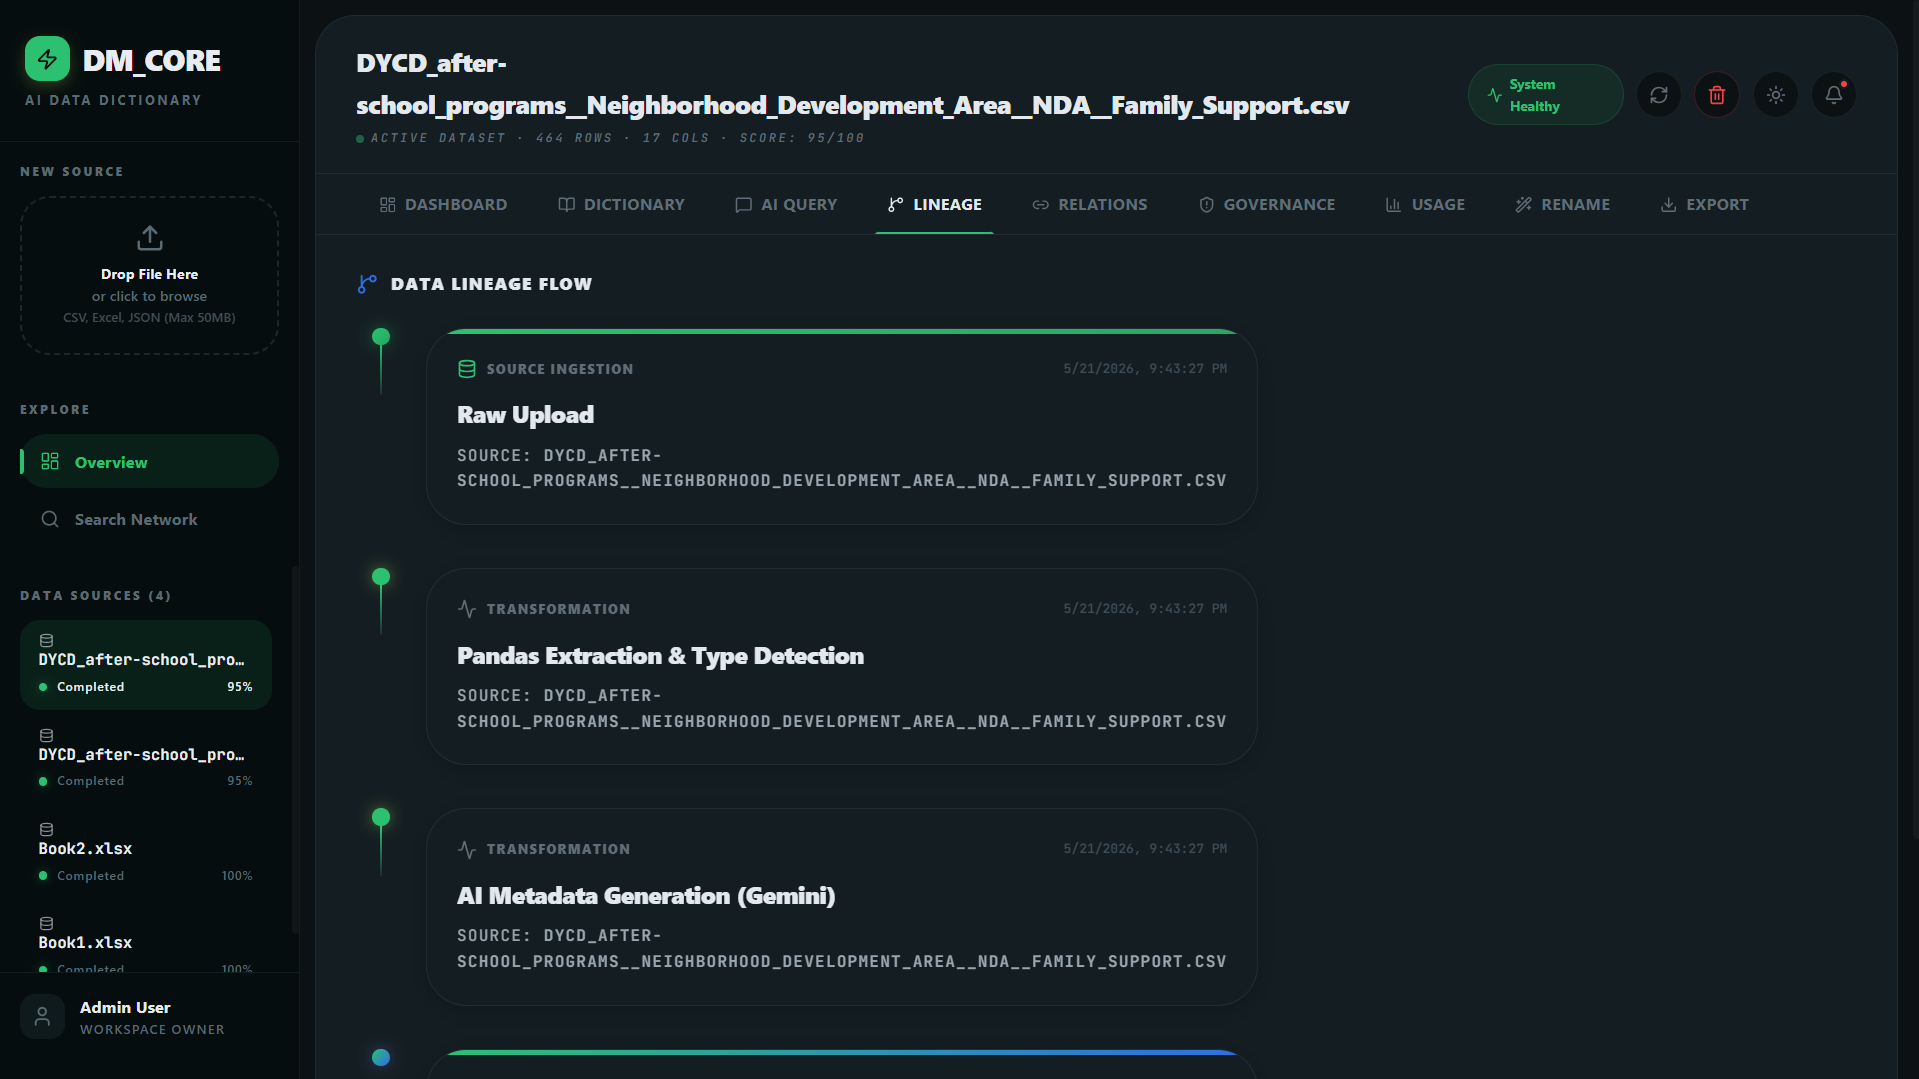
Task: Open Search Network in sidebar
Action: (149, 519)
